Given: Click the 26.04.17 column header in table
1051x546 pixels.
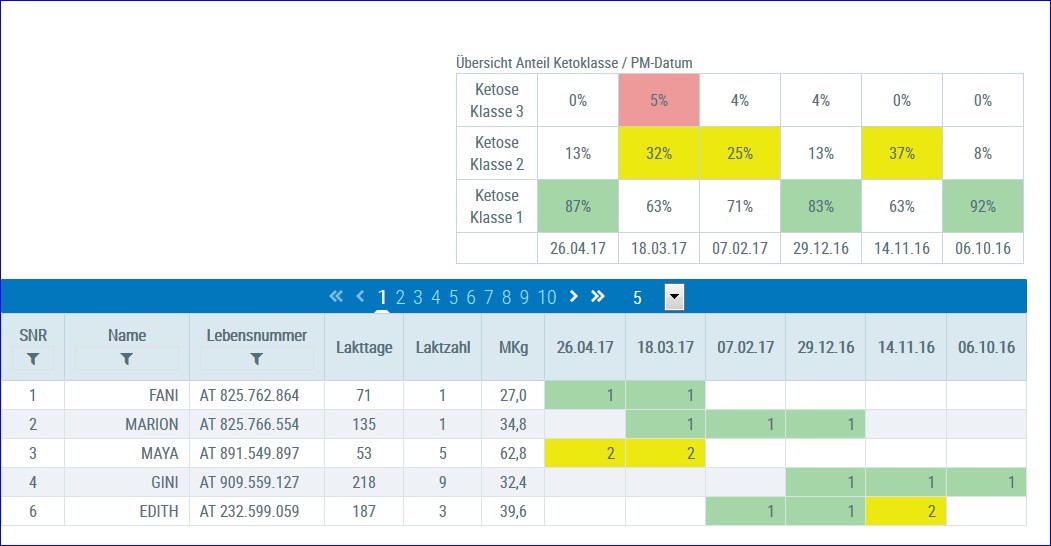Looking at the screenshot, I should point(584,347).
